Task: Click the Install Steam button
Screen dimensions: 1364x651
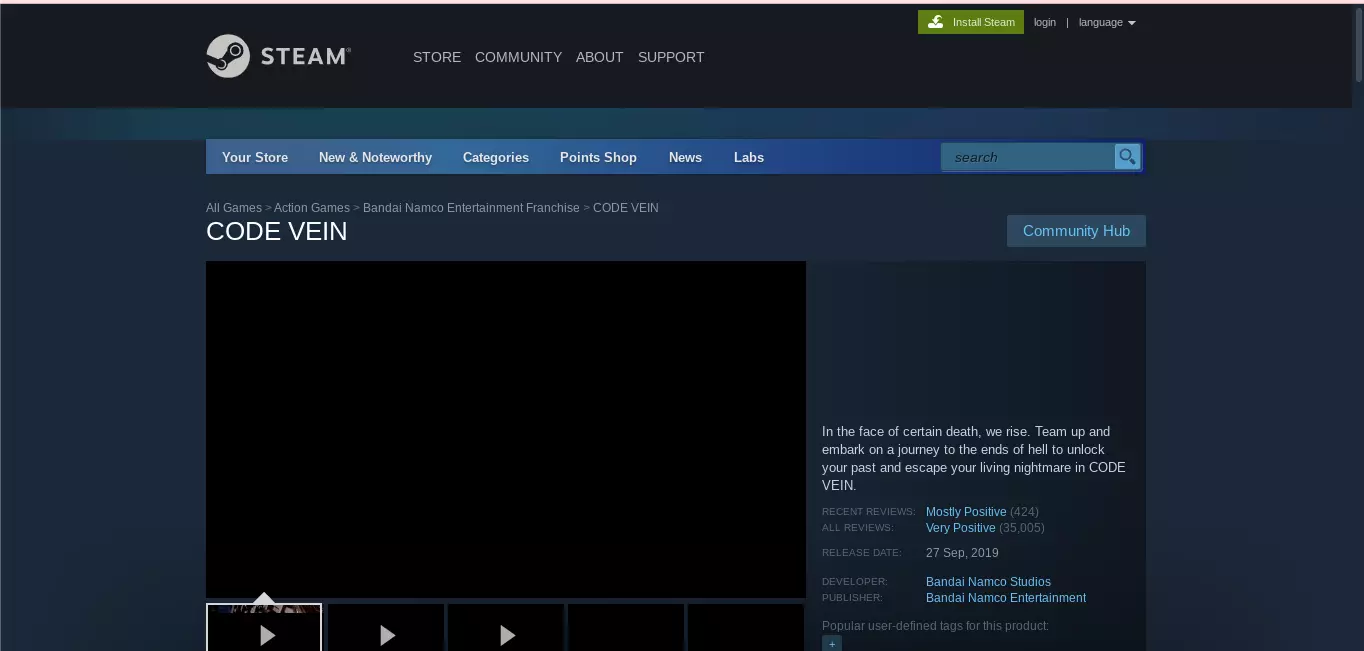Action: click(x=971, y=22)
